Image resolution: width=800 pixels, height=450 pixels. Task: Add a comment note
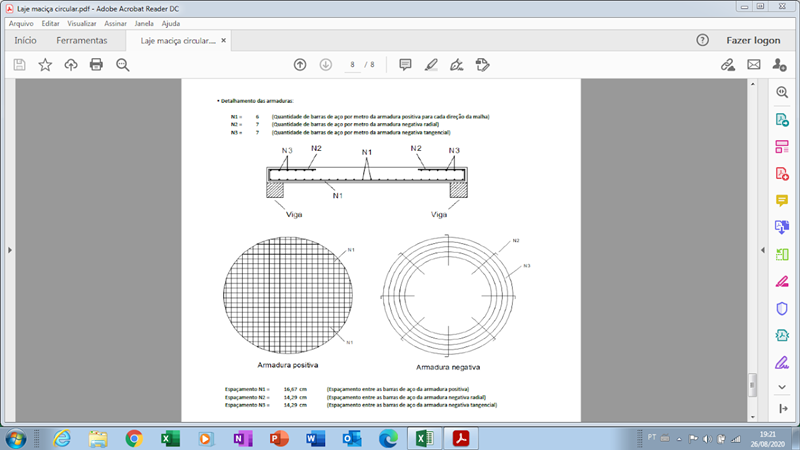[x=405, y=65]
